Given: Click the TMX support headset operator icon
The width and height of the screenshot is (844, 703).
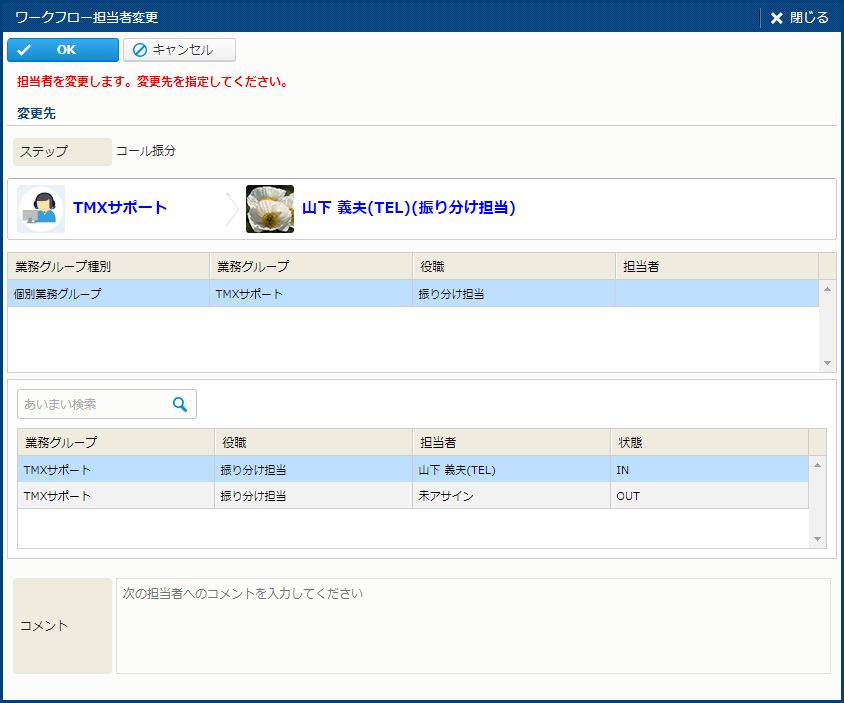Looking at the screenshot, I should 41,209.
